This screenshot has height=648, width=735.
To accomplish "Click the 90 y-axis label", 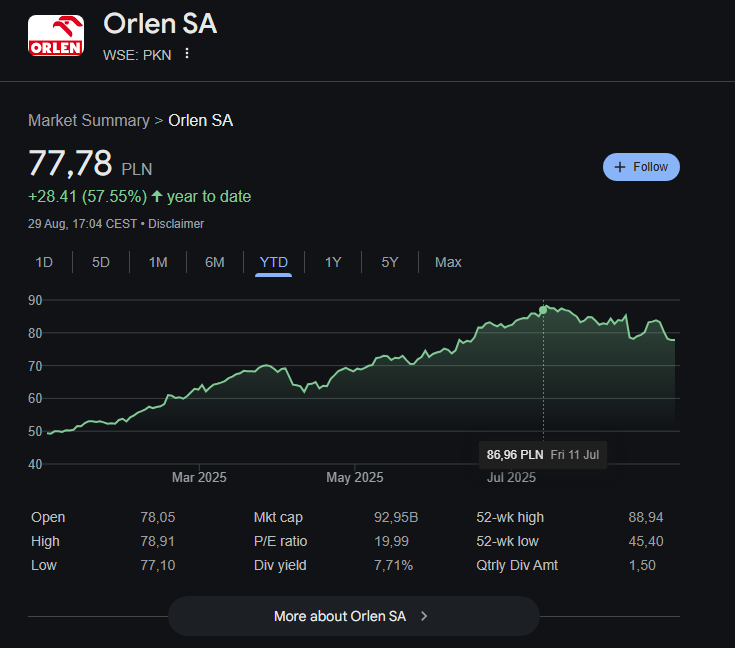I will click(35, 300).
